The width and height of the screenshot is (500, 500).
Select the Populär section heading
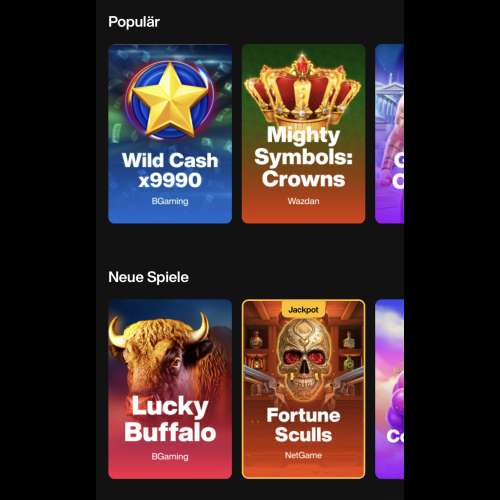[x=134, y=22]
